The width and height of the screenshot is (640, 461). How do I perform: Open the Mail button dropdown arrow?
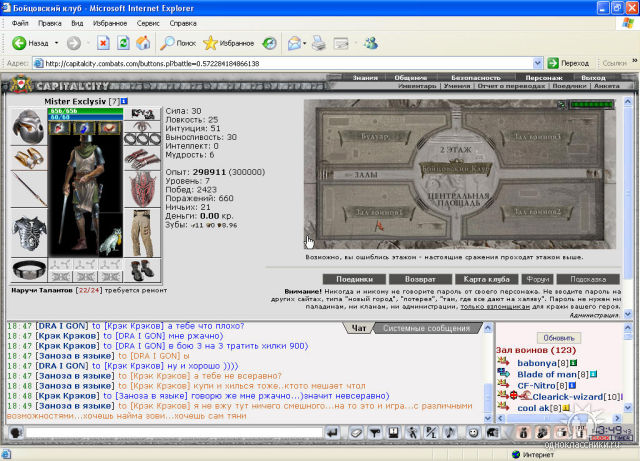click(x=304, y=43)
